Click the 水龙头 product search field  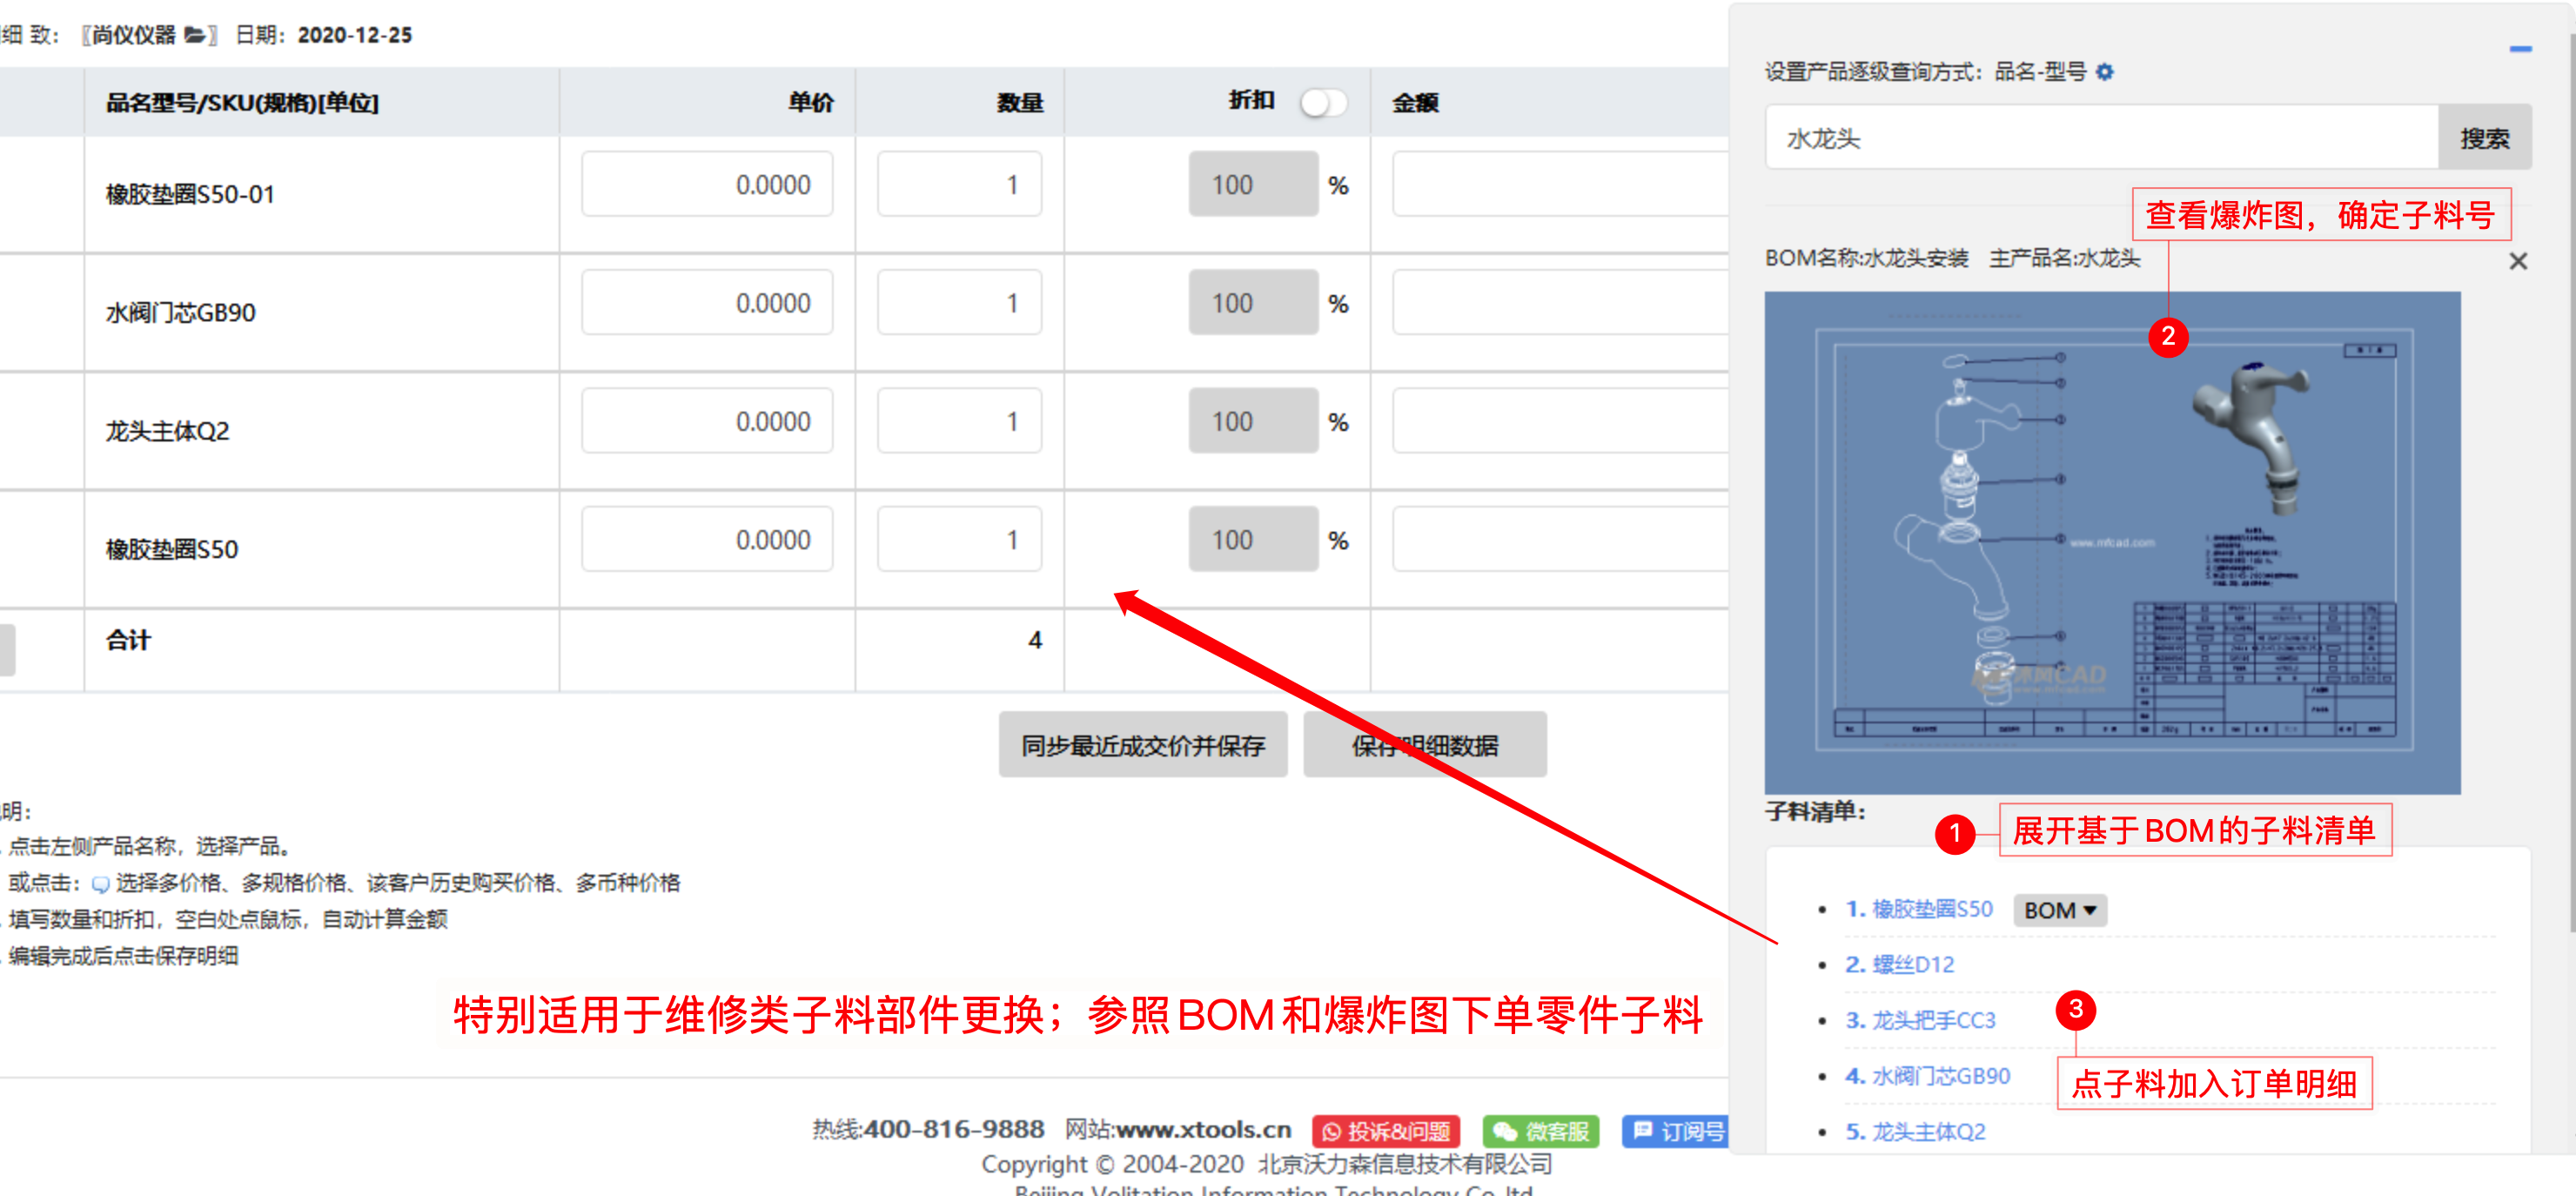2100,138
